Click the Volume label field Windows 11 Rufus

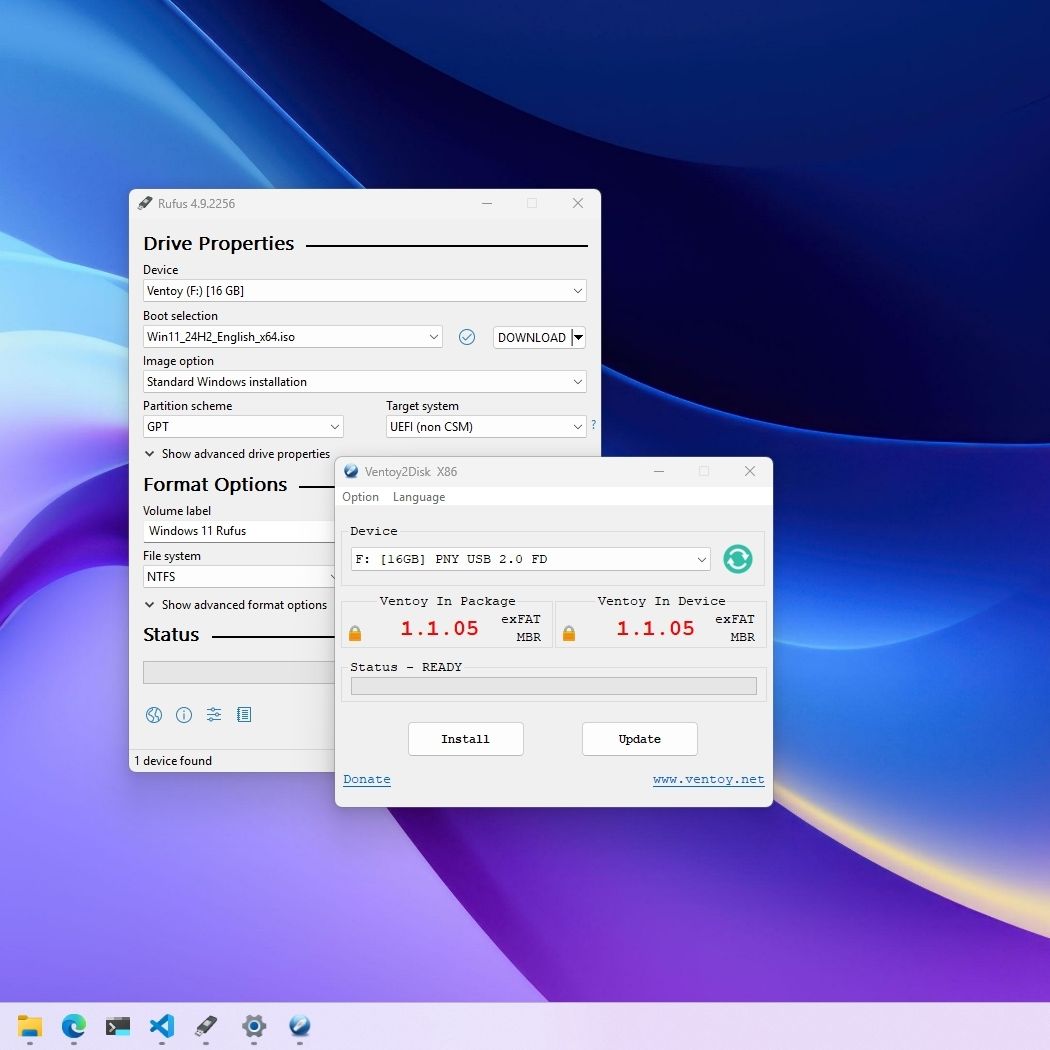(238, 531)
